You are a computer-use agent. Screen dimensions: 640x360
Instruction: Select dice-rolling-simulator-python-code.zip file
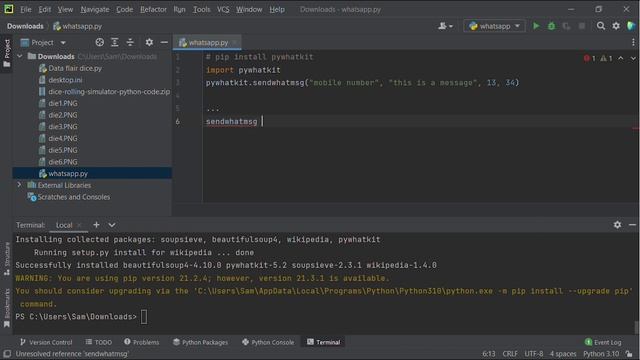coord(109,92)
